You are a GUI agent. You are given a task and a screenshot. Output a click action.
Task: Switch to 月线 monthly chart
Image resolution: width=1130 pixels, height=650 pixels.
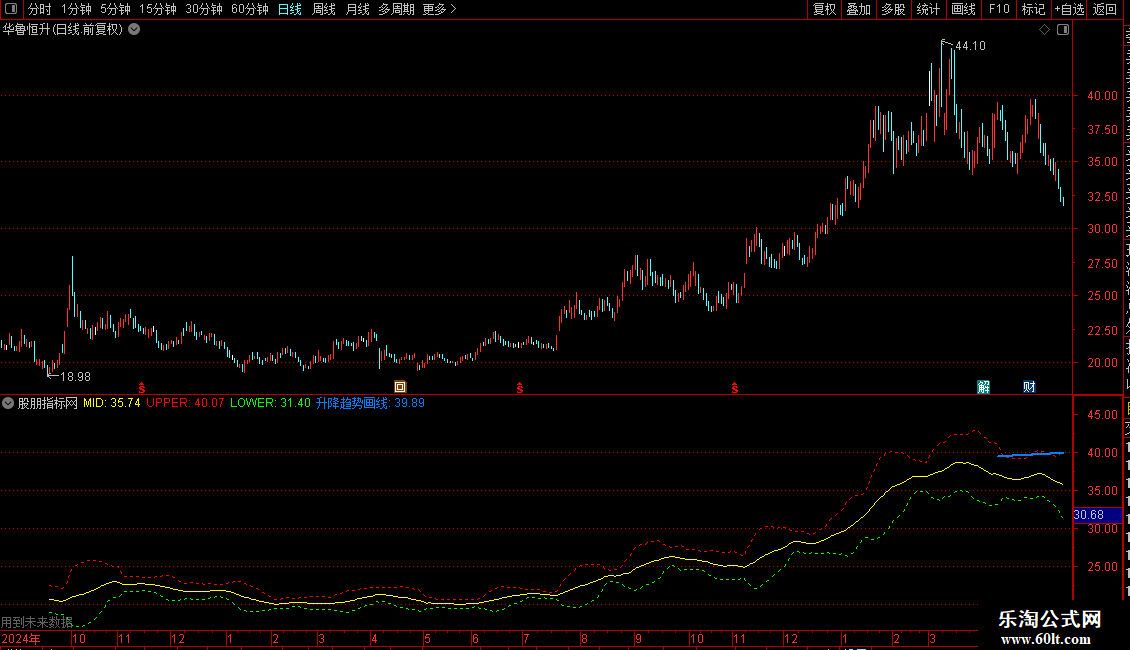pyautogui.click(x=357, y=9)
